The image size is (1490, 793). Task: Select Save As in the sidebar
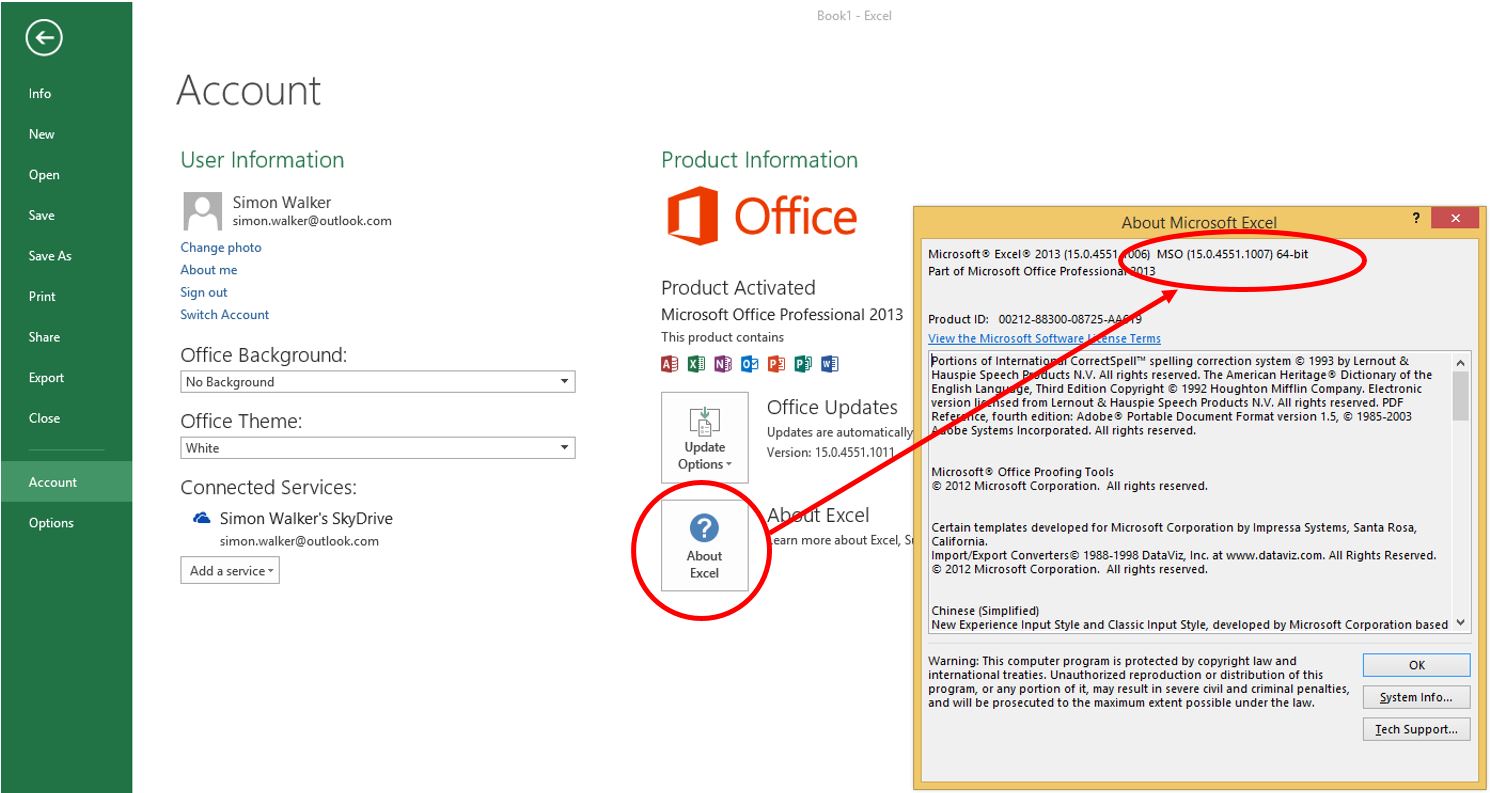[66, 256]
